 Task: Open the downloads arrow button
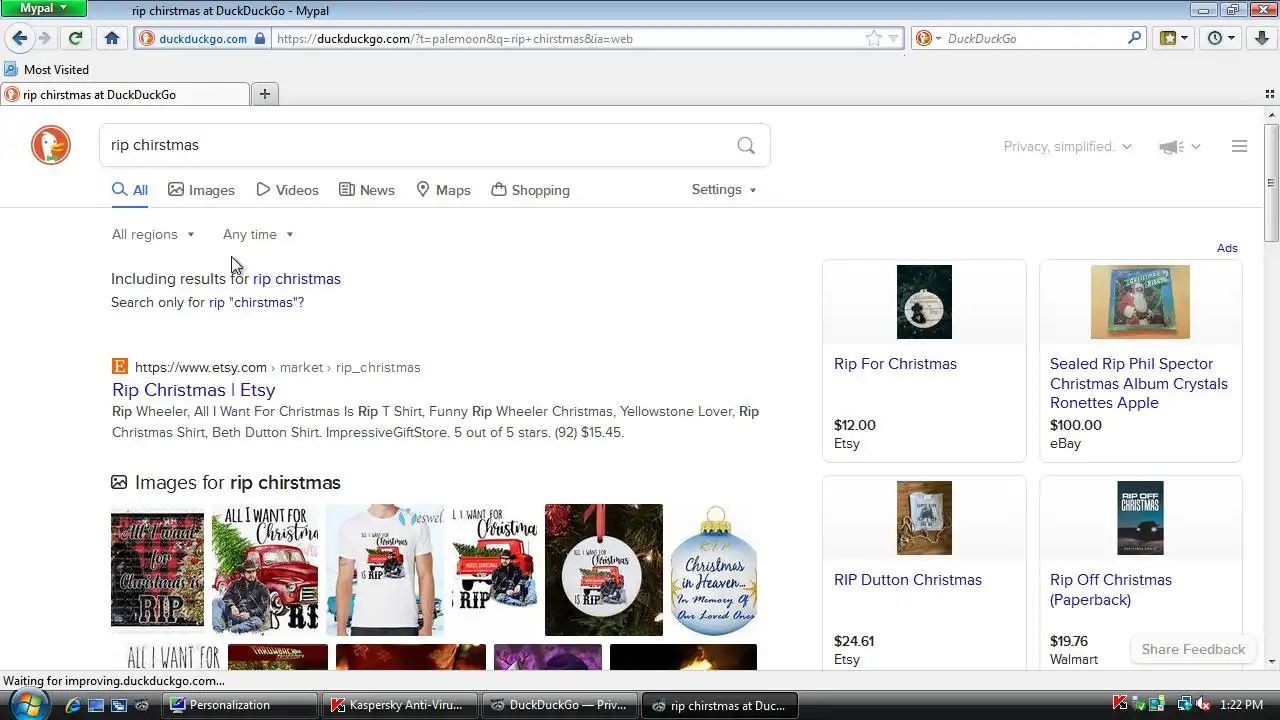(1262, 38)
